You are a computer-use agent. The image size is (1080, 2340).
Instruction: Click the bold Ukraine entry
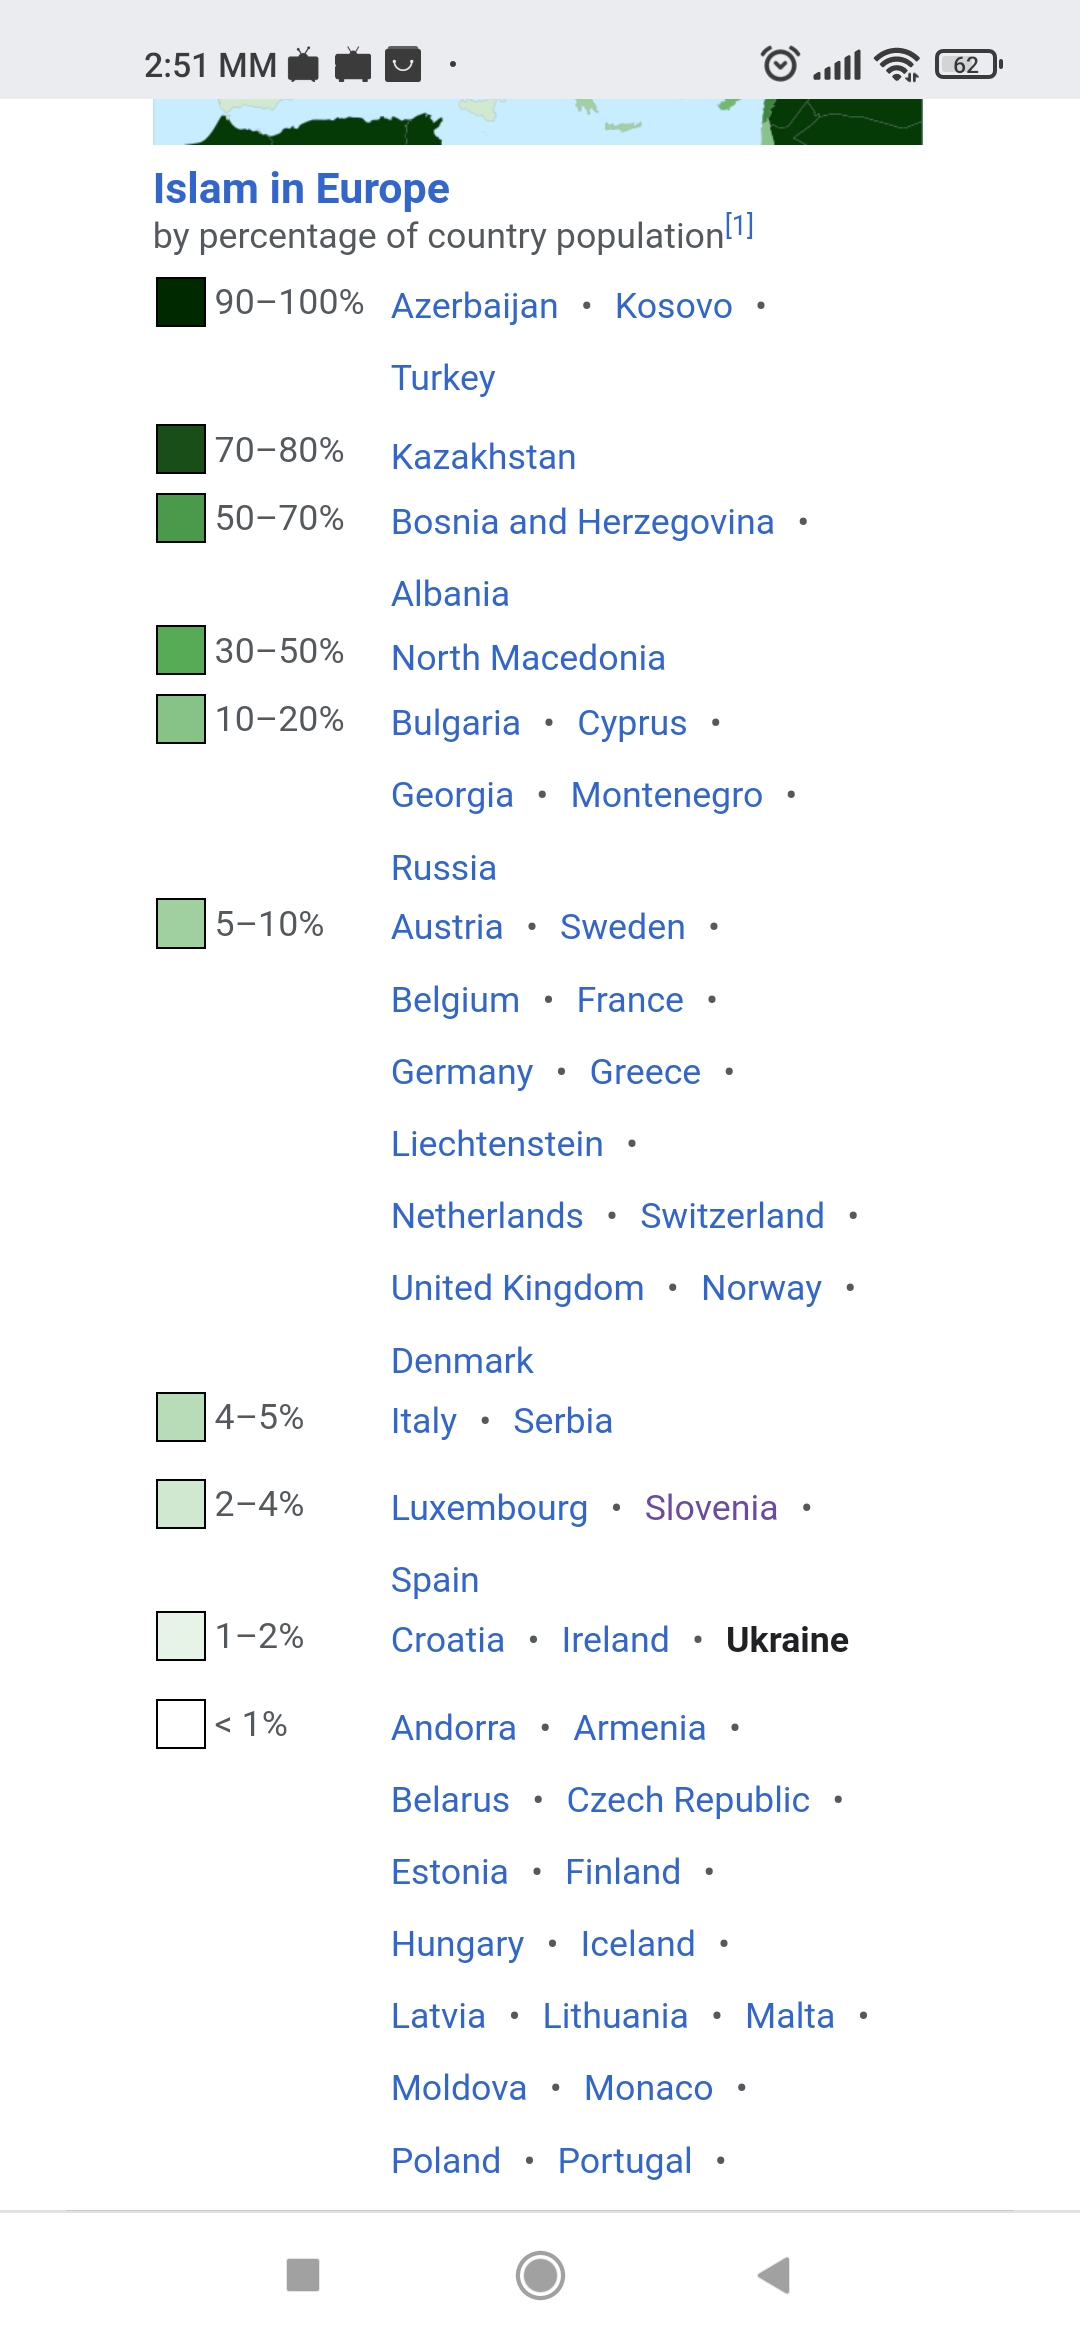point(787,1640)
